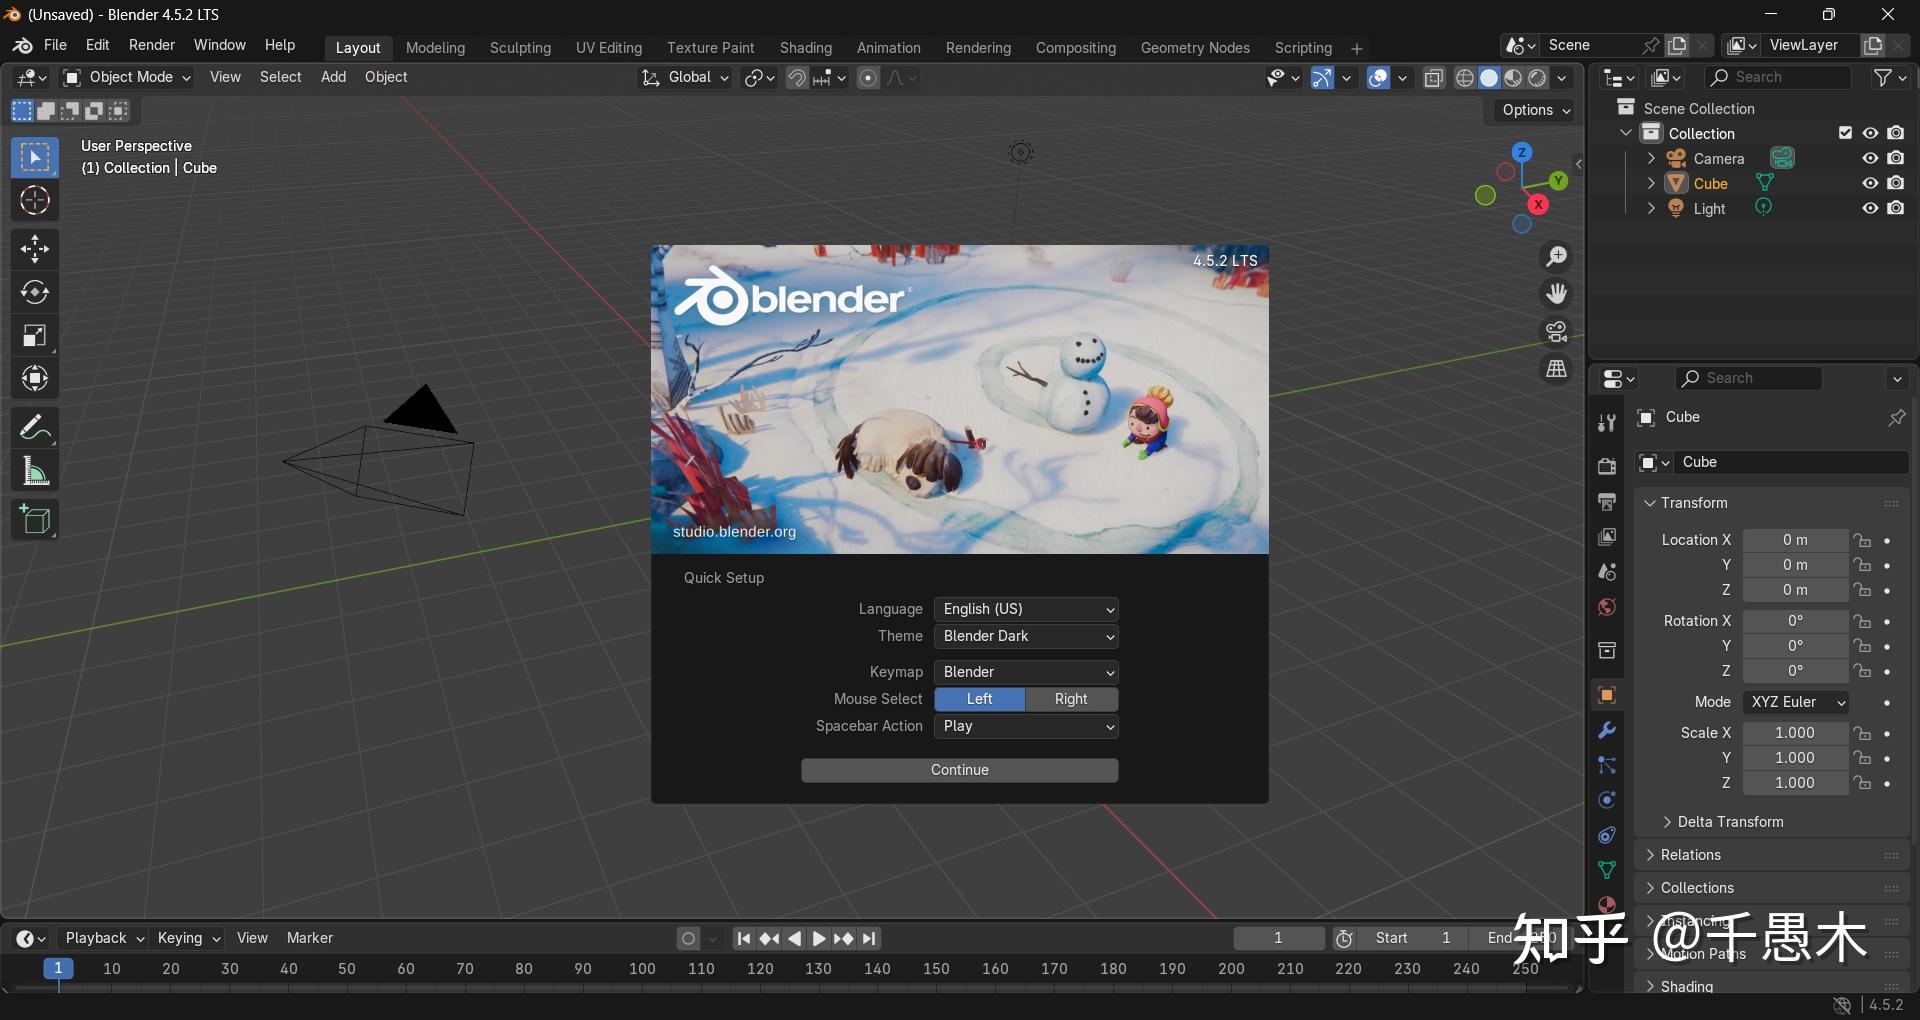Open the viewport Options button

pyautogui.click(x=1536, y=110)
